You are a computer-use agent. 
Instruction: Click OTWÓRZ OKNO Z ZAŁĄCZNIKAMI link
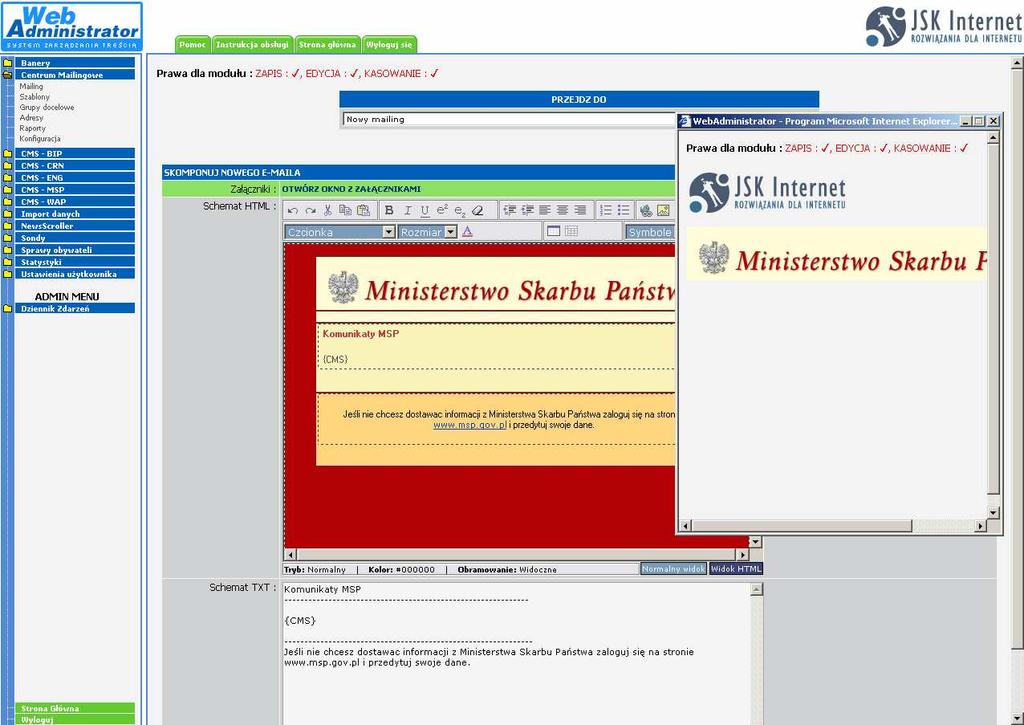click(x=351, y=189)
